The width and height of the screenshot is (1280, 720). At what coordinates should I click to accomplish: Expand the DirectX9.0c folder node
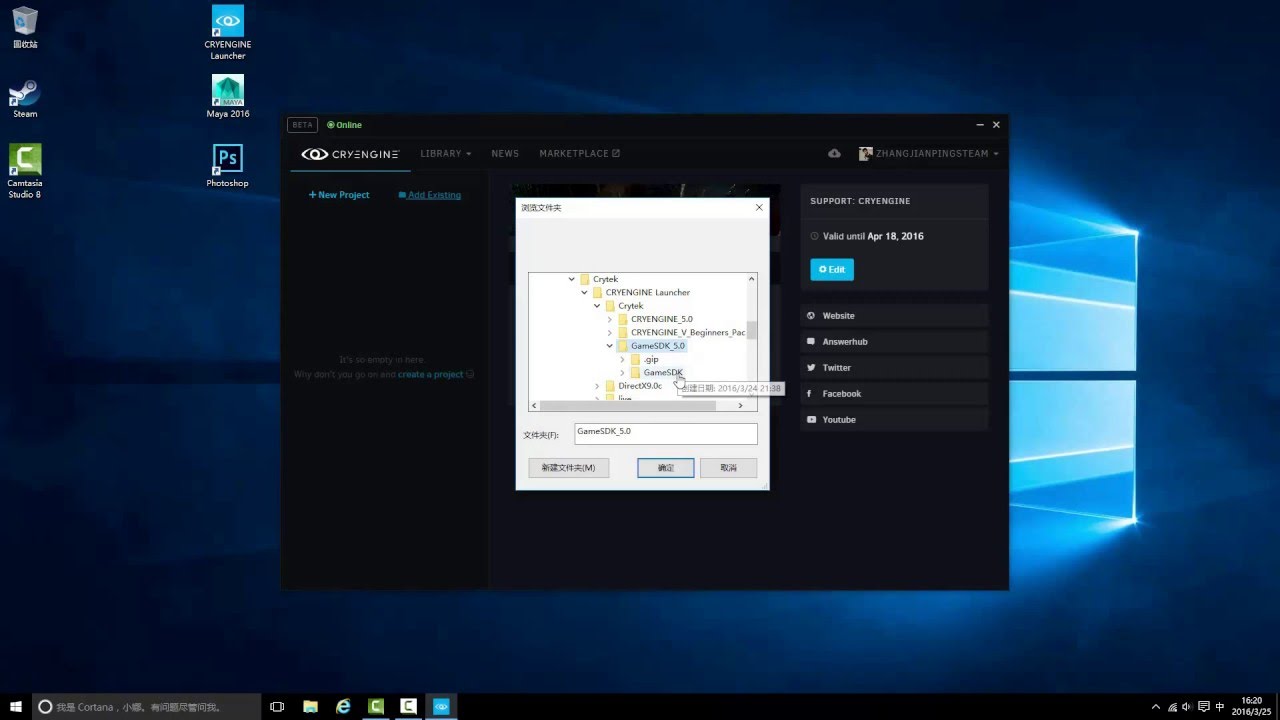pyautogui.click(x=597, y=386)
